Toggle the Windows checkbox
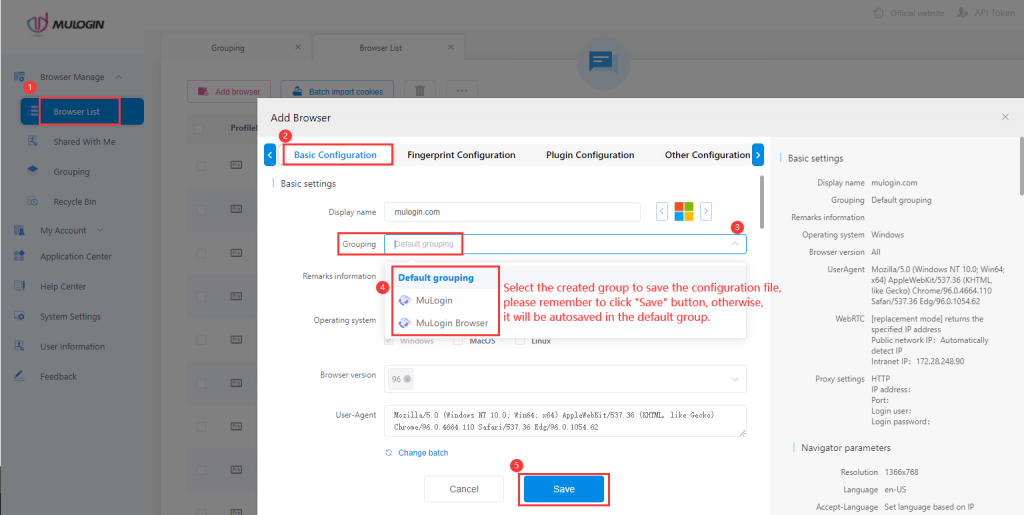This screenshot has width=1024, height=515. pos(390,341)
